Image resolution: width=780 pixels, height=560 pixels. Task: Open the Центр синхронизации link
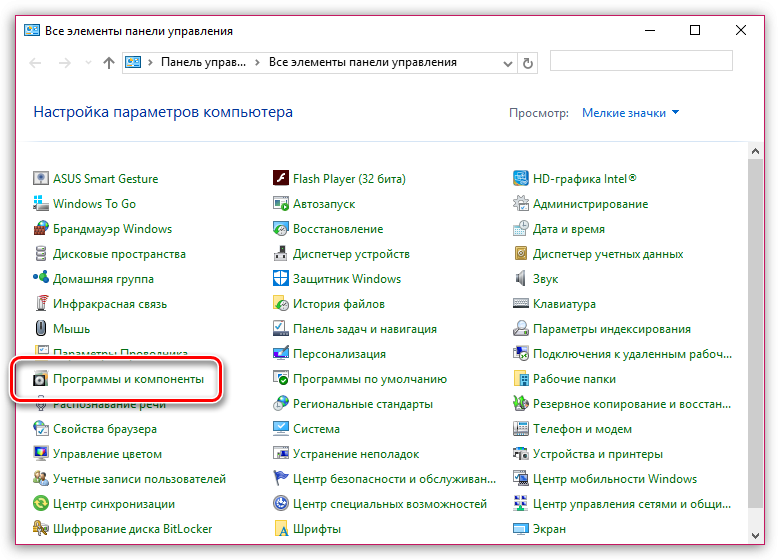pos(114,504)
